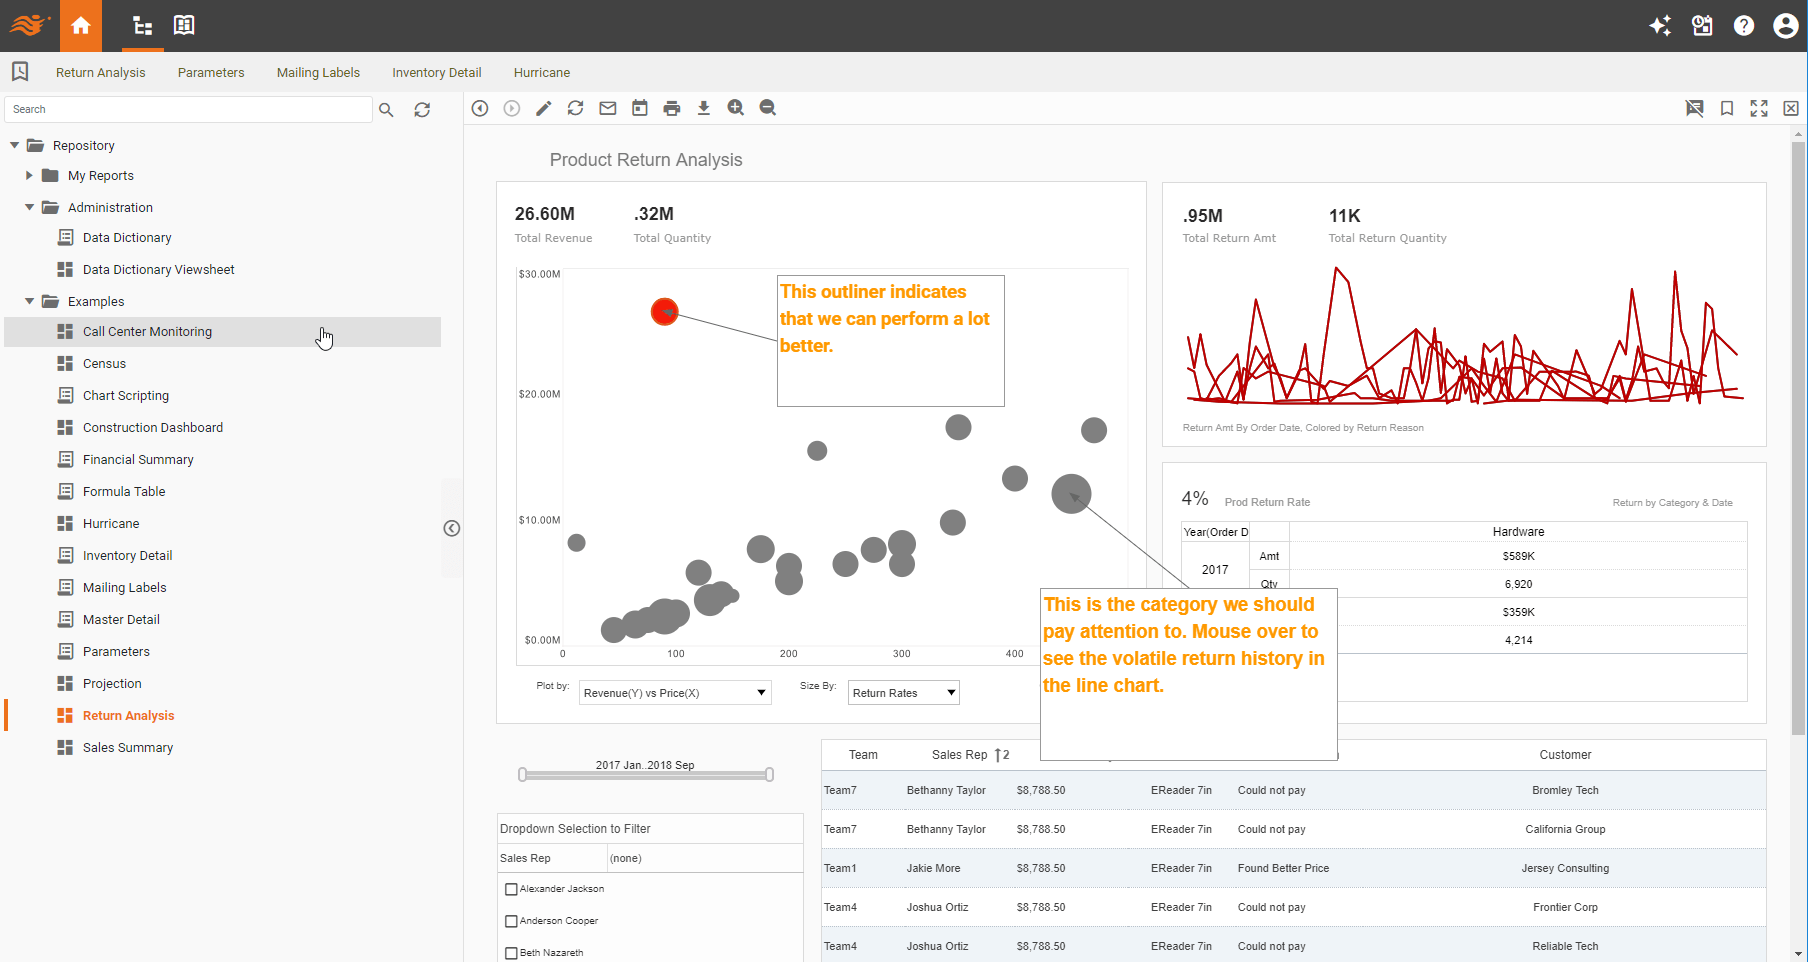The image size is (1808, 962).
Task: Click right handle of date range slider
Action: tap(769, 775)
